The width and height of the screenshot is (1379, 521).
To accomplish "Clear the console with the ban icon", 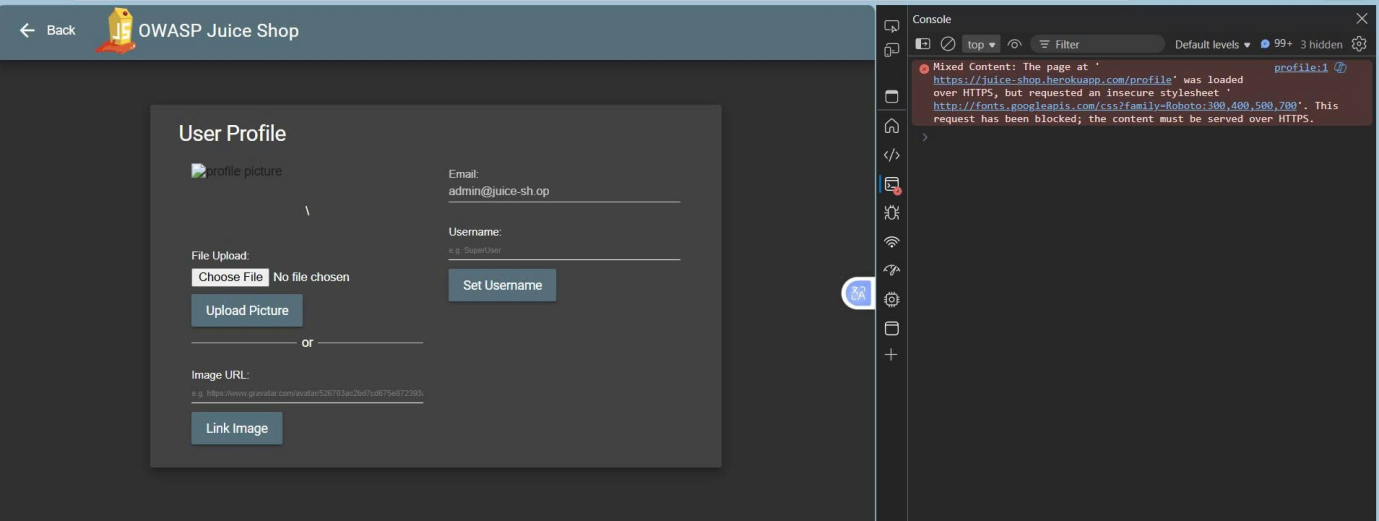I will [x=948, y=44].
